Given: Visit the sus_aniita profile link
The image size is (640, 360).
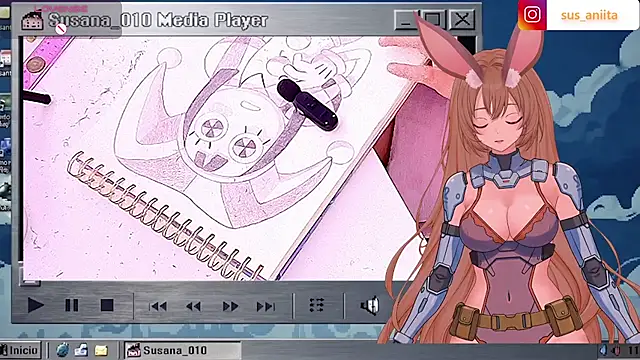Looking at the screenshot, I should pyautogui.click(x=589, y=16).
